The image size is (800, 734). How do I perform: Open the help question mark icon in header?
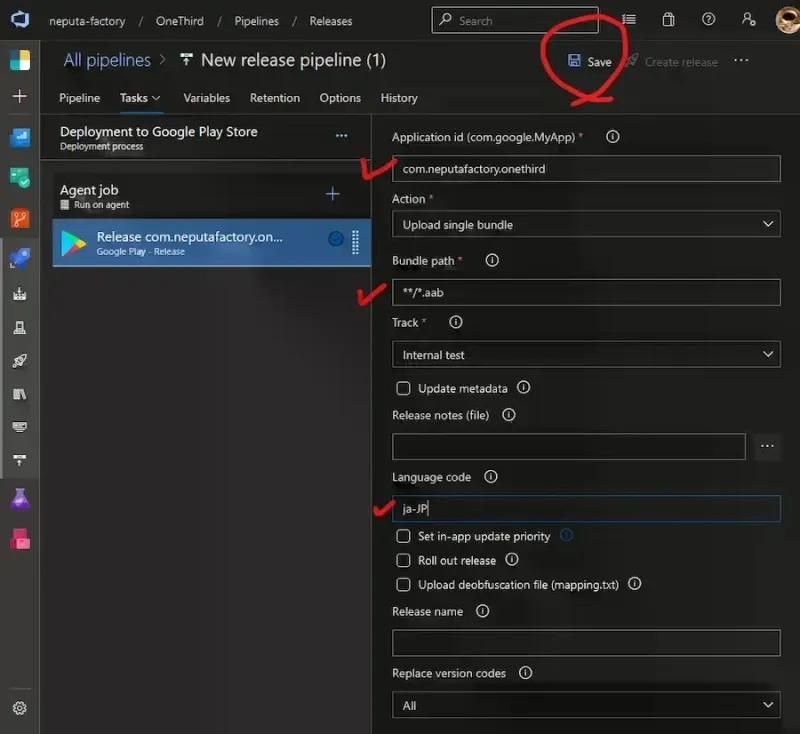coord(709,20)
